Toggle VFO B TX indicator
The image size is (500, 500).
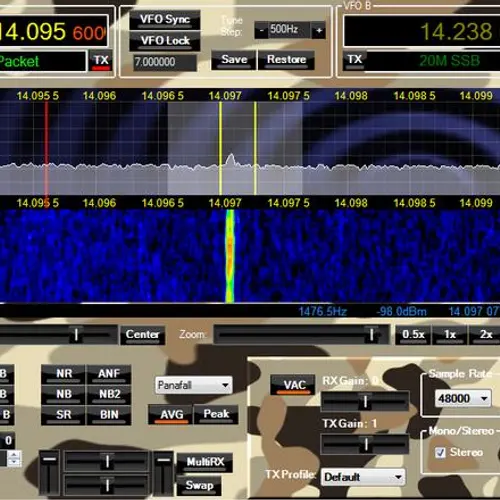[355, 60]
